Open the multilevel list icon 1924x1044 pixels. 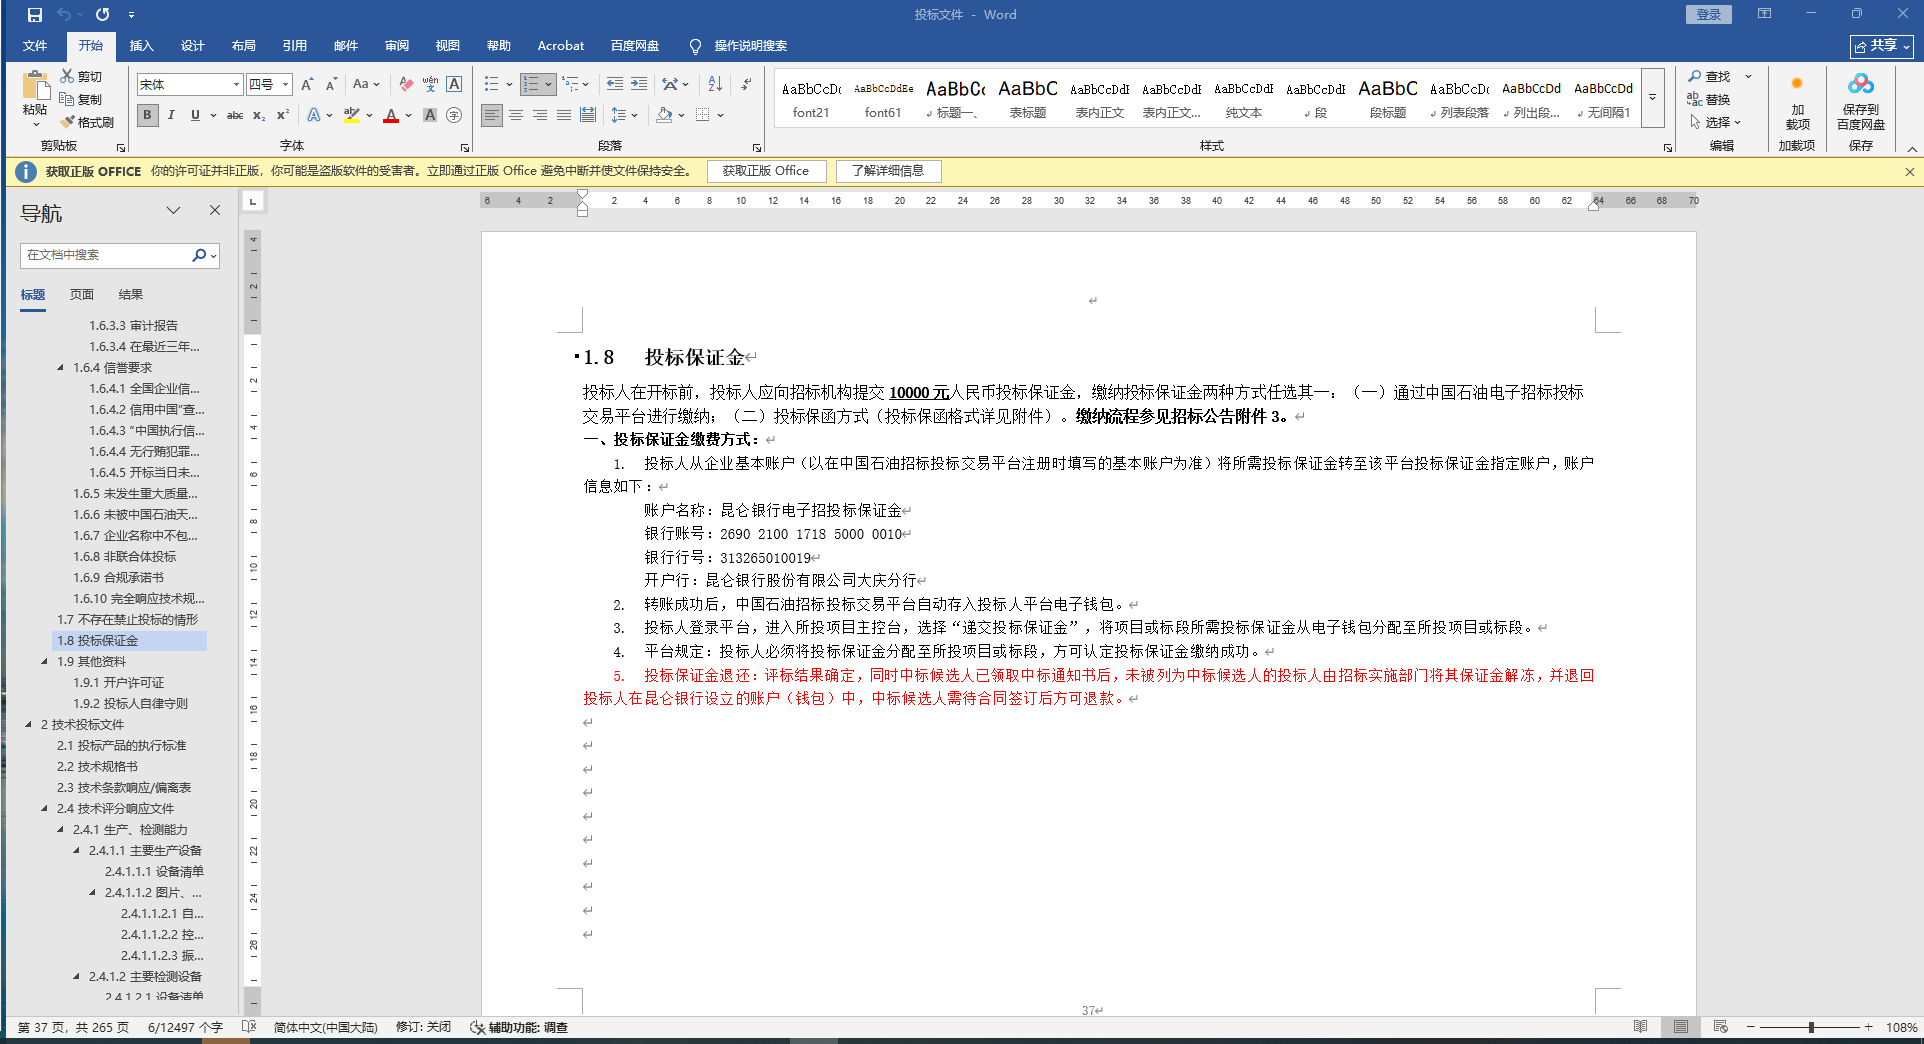click(x=570, y=84)
